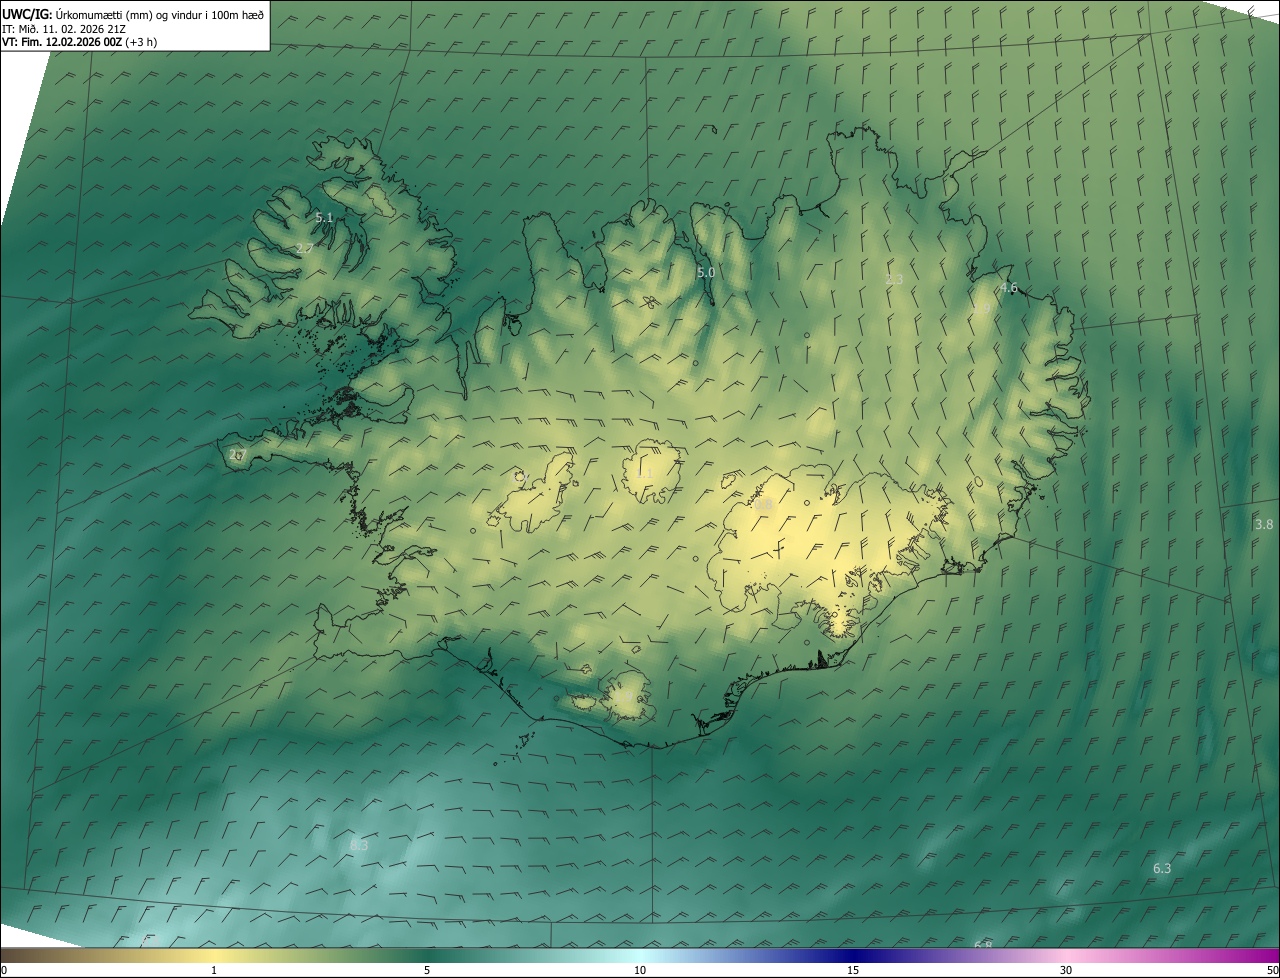
Task: Click the '30' tick label on the color scale
Action: click(1066, 970)
